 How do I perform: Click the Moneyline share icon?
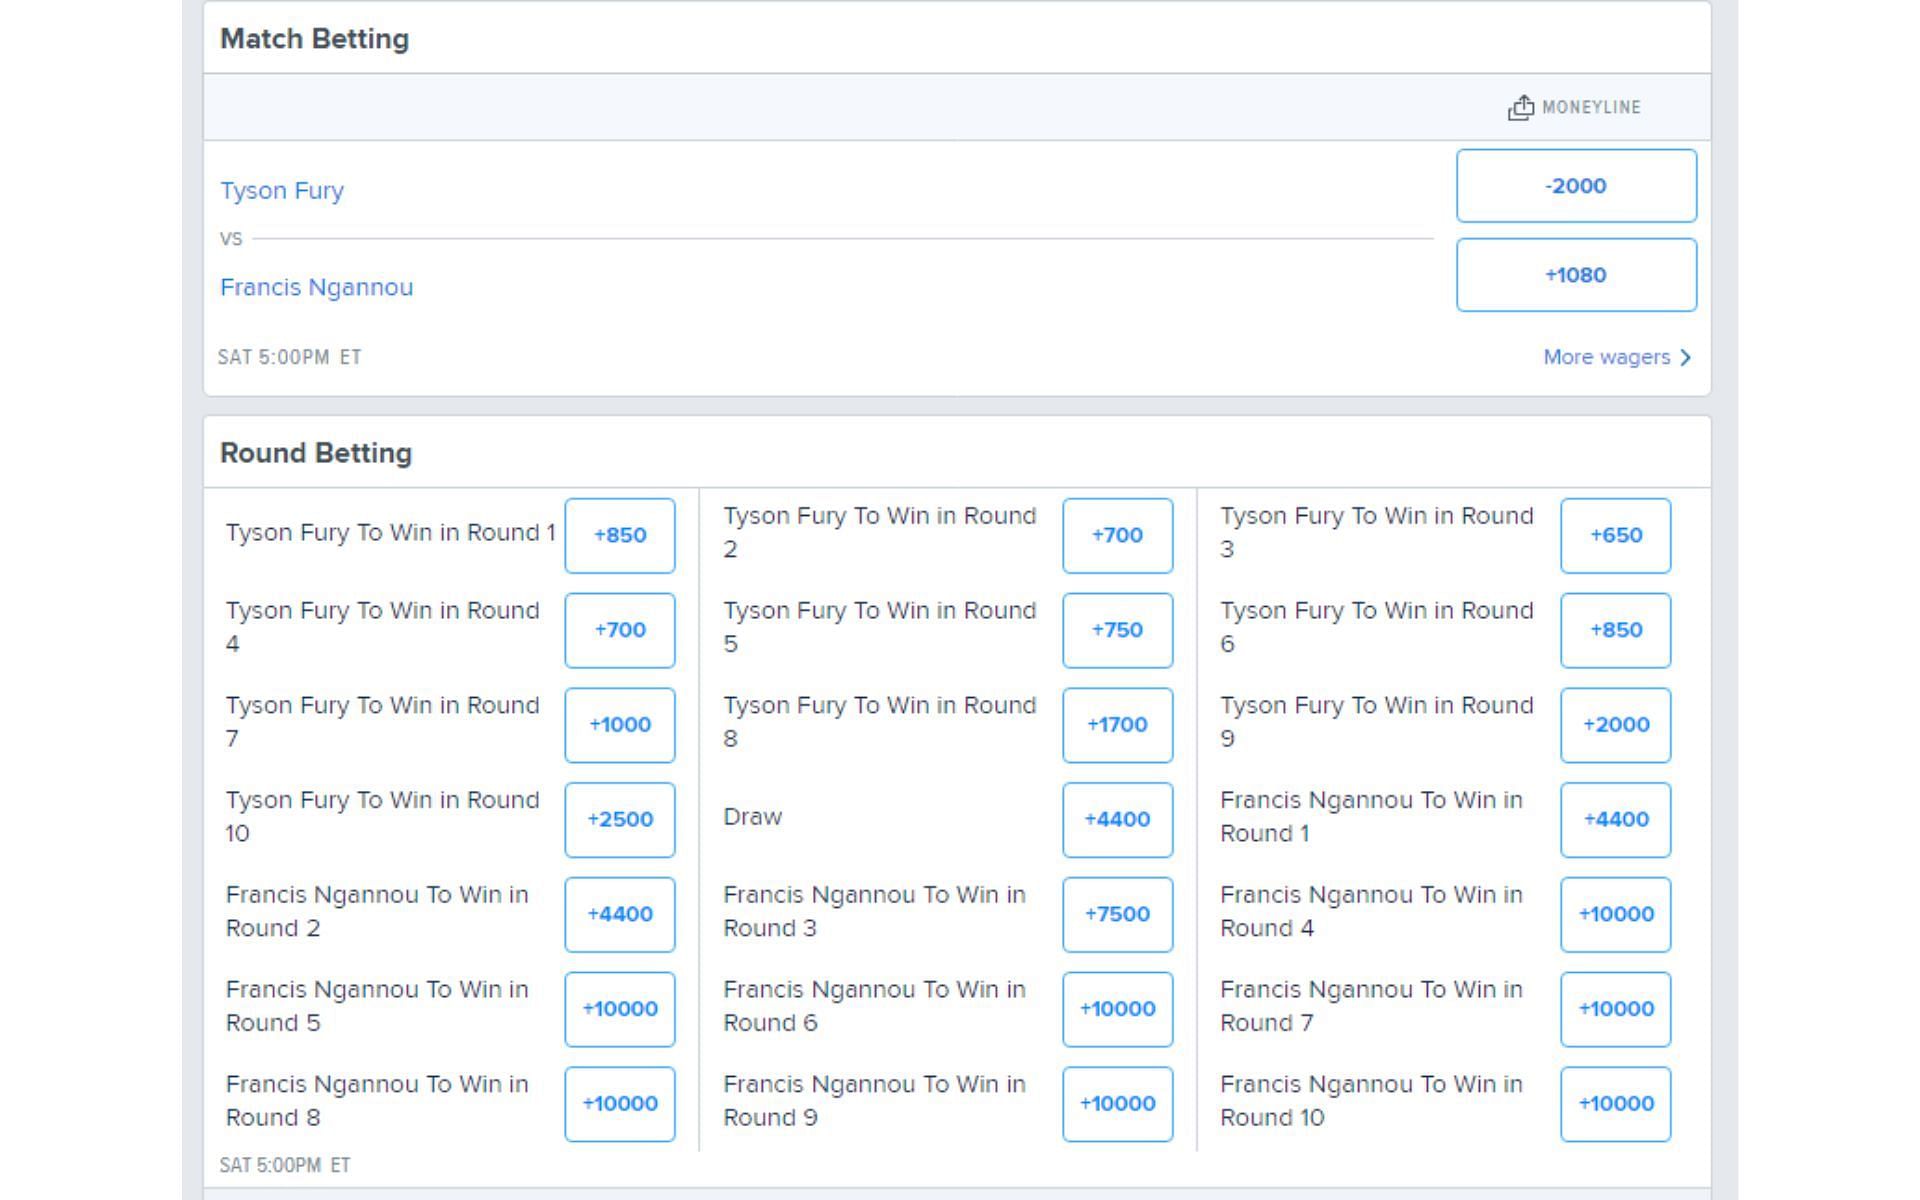tap(1520, 107)
